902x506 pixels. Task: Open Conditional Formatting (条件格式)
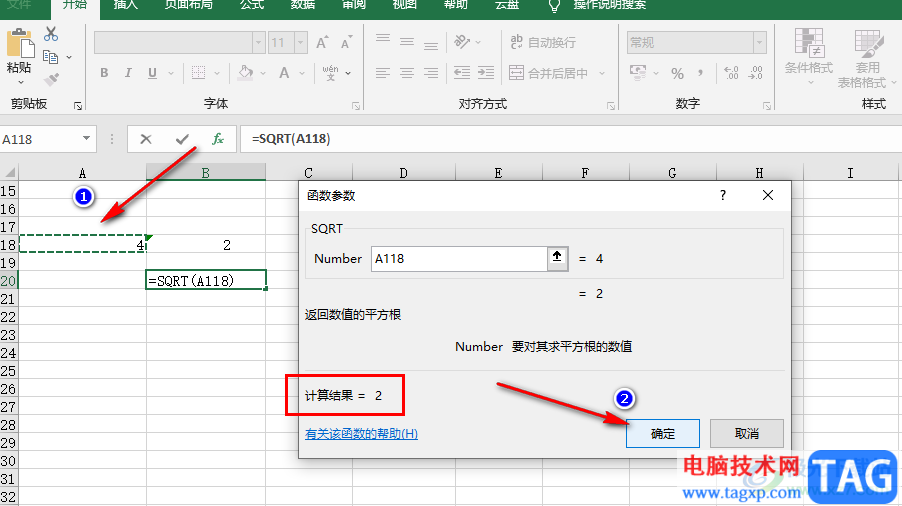809,55
